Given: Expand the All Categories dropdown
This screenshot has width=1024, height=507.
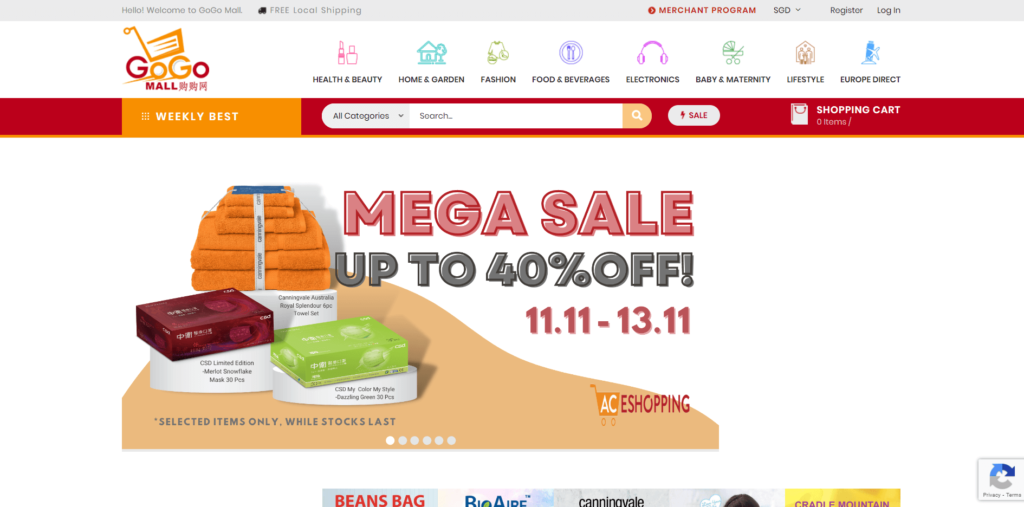Looking at the screenshot, I should [366, 116].
